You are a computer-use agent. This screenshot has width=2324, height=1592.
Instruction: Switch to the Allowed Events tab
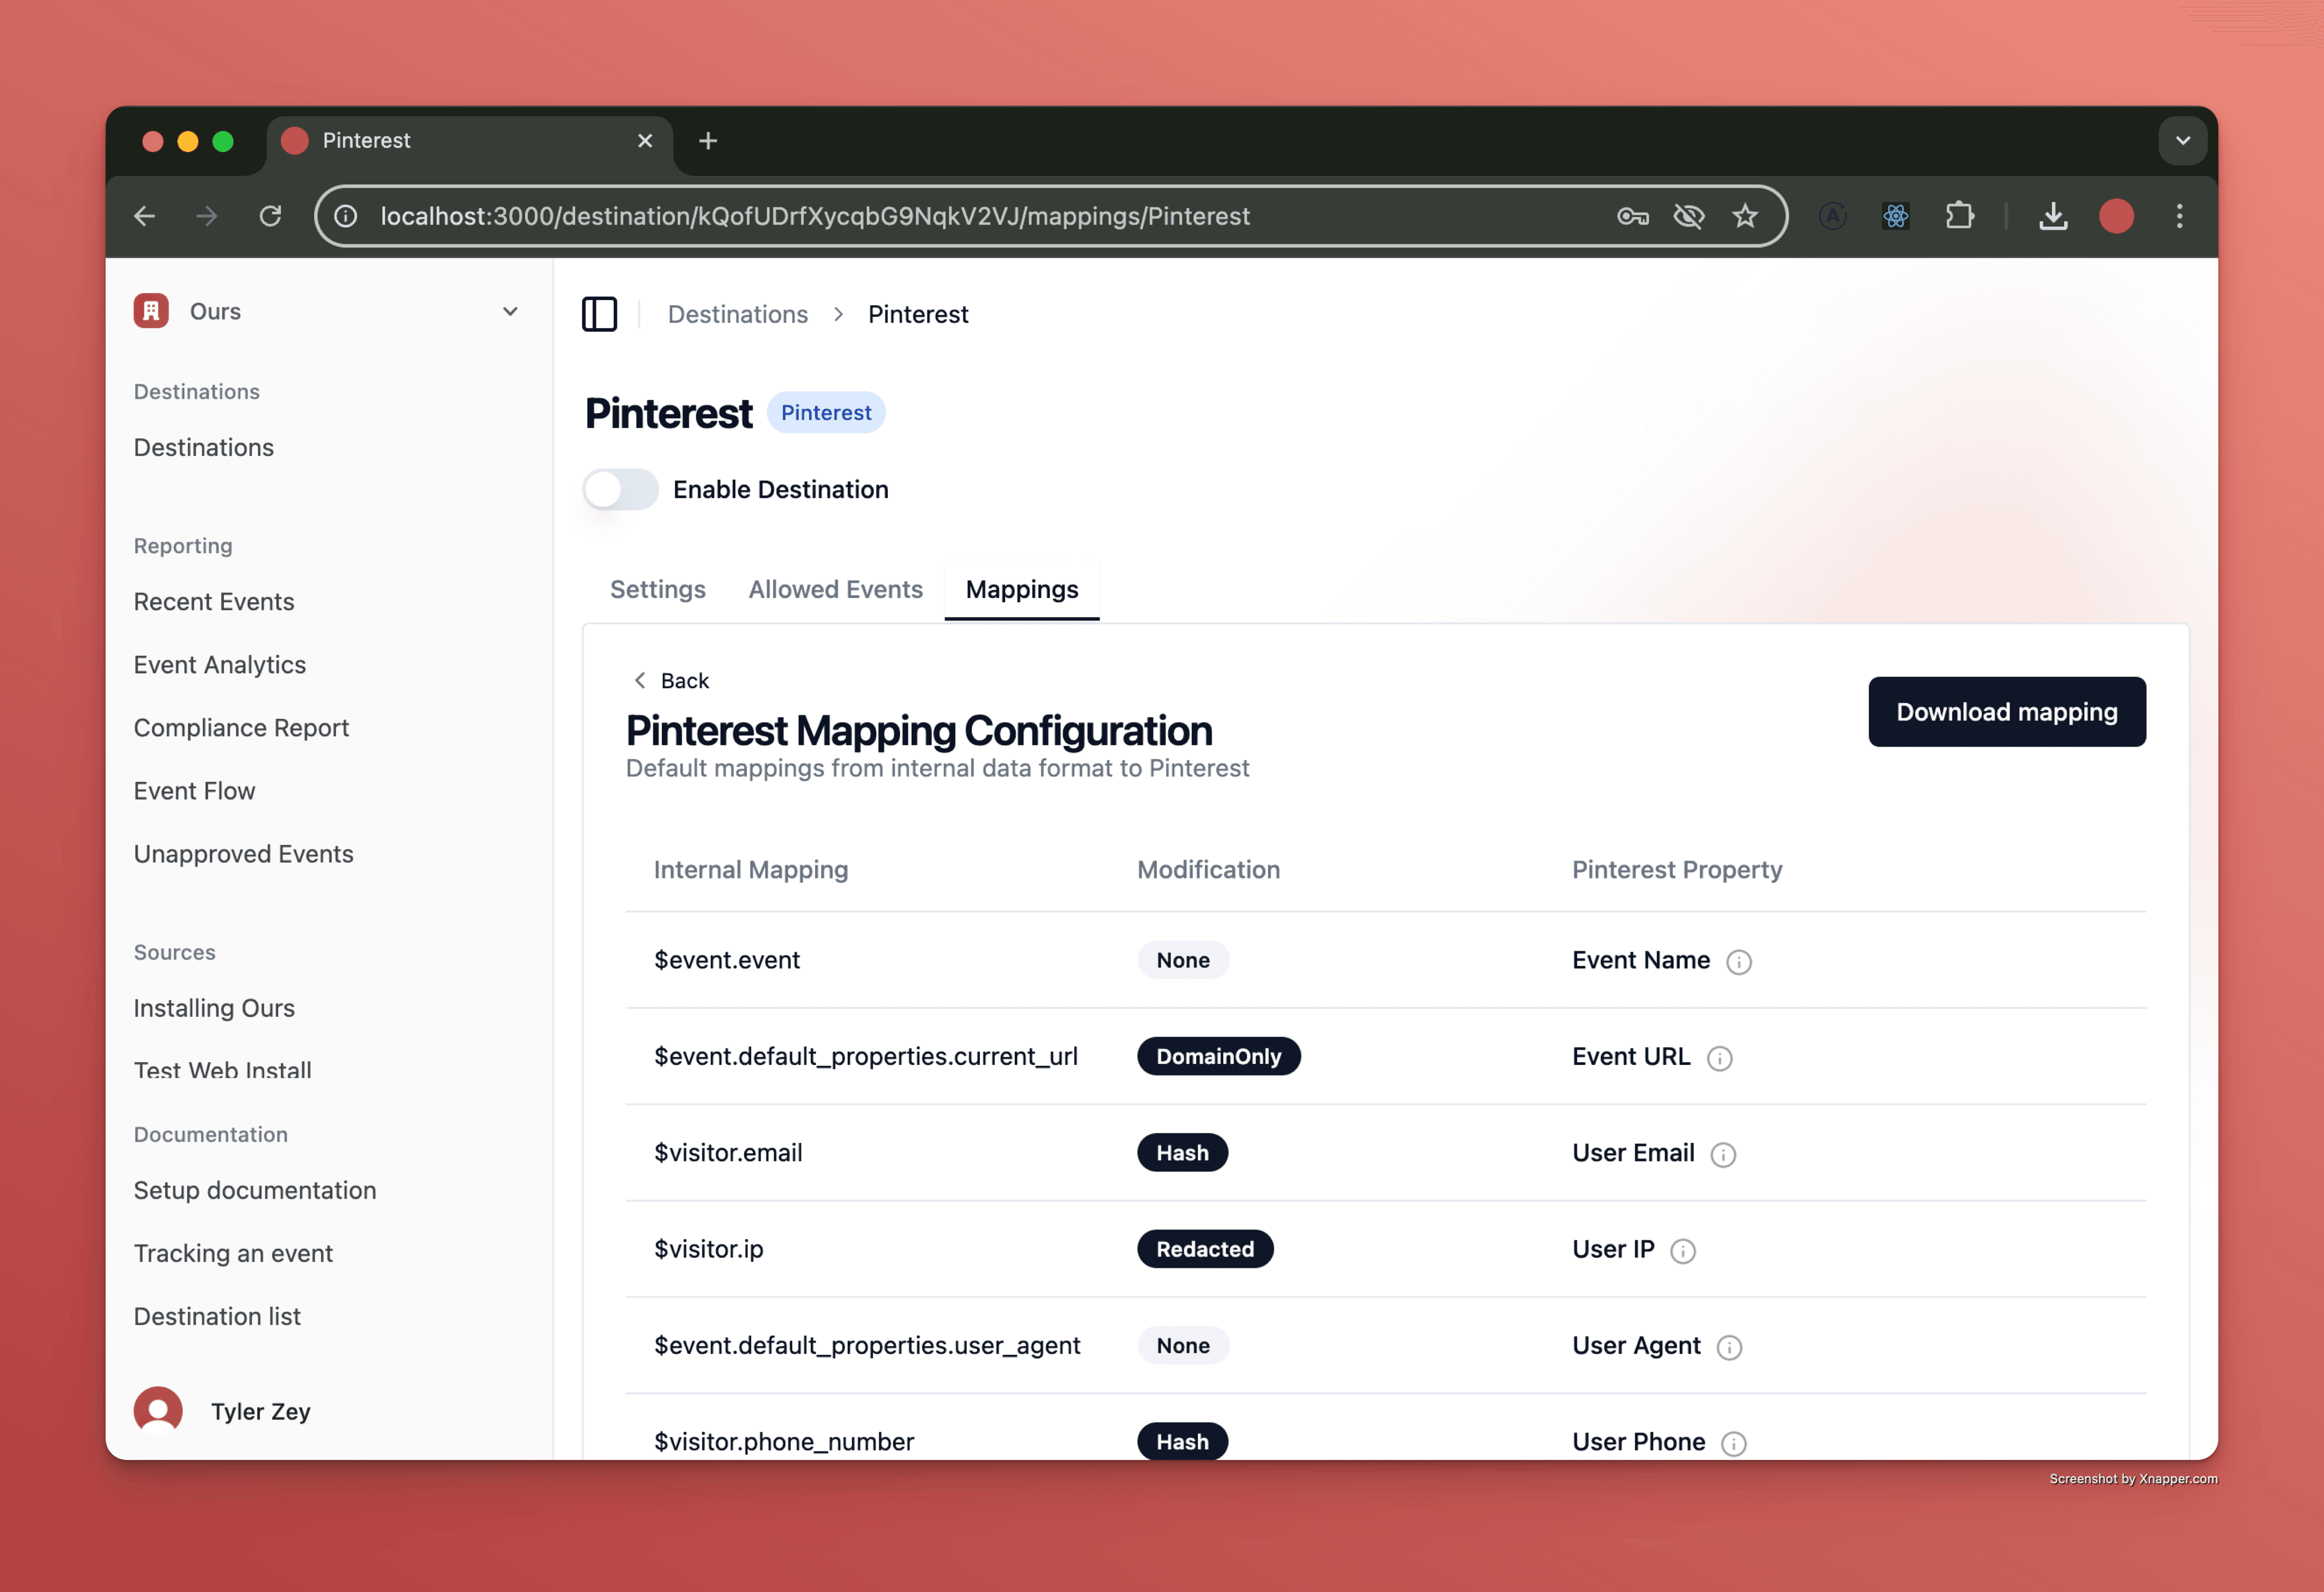835,589
